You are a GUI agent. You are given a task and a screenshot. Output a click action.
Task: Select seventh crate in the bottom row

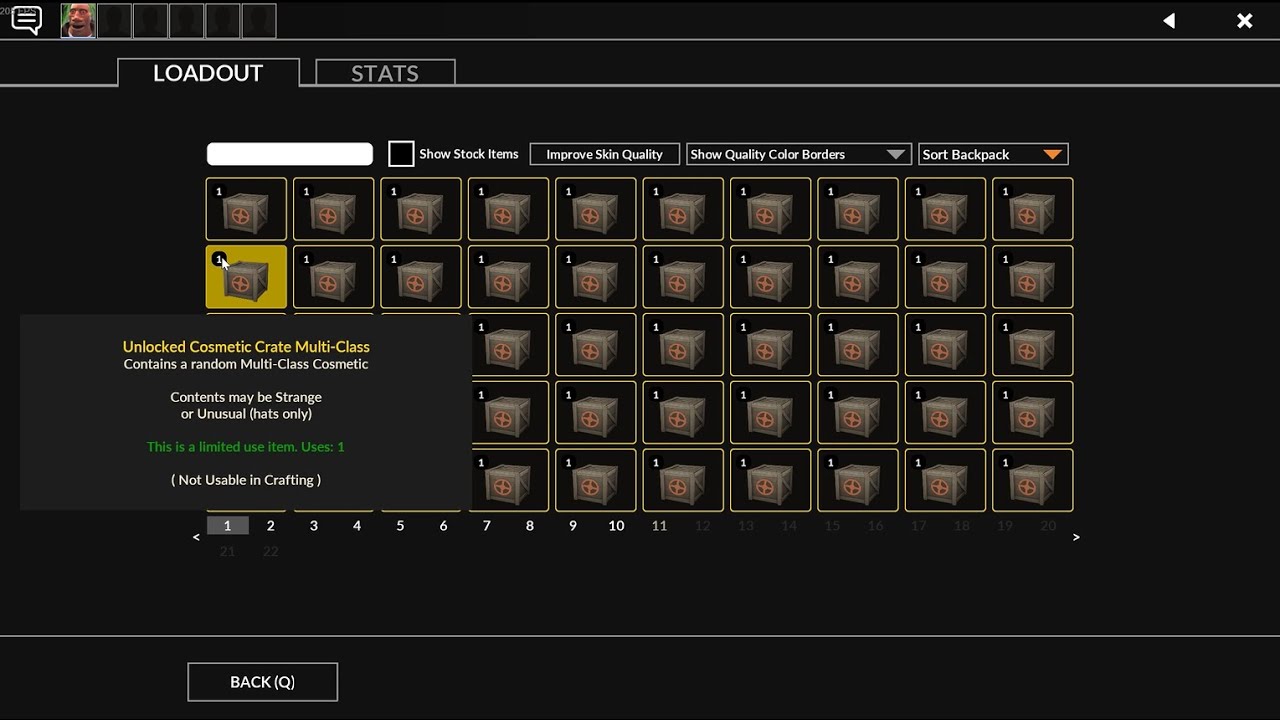click(x=771, y=480)
